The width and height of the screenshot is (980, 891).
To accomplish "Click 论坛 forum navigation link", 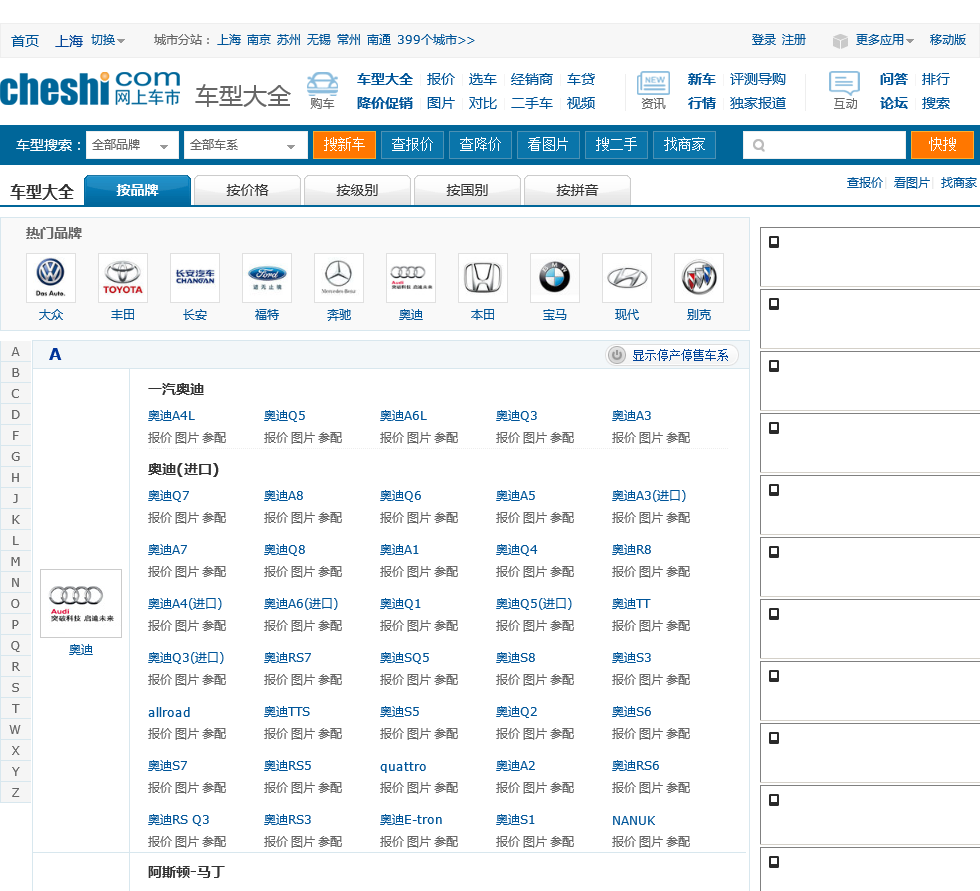I will (x=894, y=103).
